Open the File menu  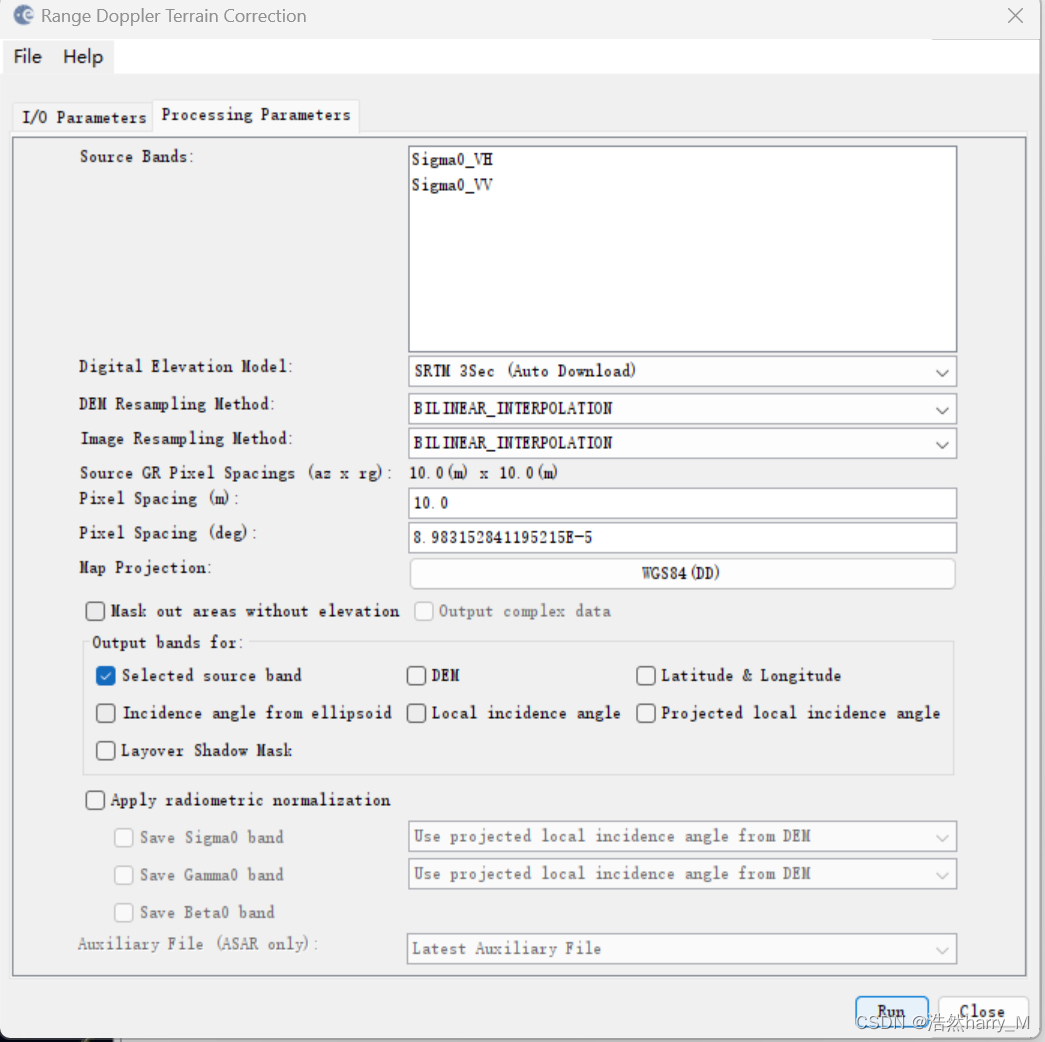point(27,57)
